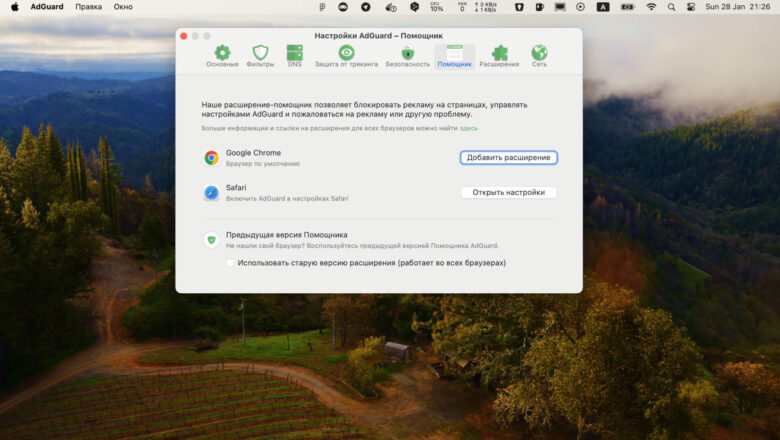
Task: Open the Основные settings tab
Action: click(x=222, y=56)
